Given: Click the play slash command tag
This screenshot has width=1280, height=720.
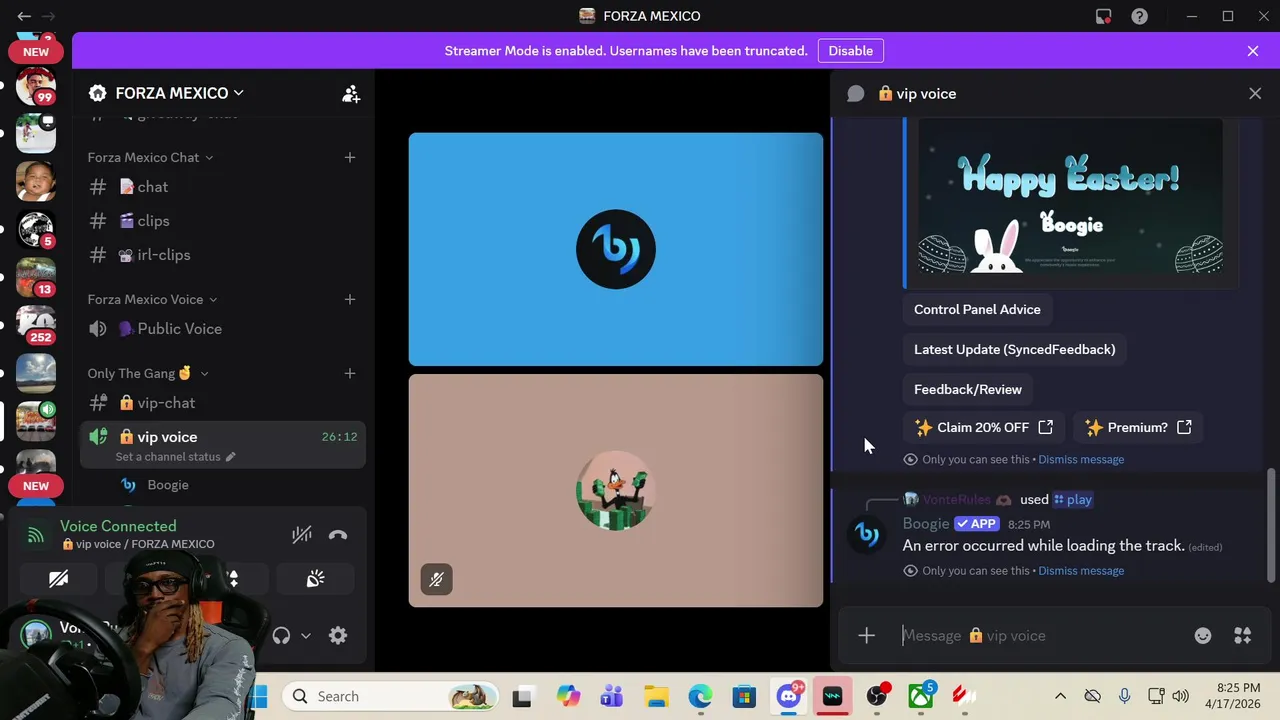Looking at the screenshot, I should pos(1073,499).
